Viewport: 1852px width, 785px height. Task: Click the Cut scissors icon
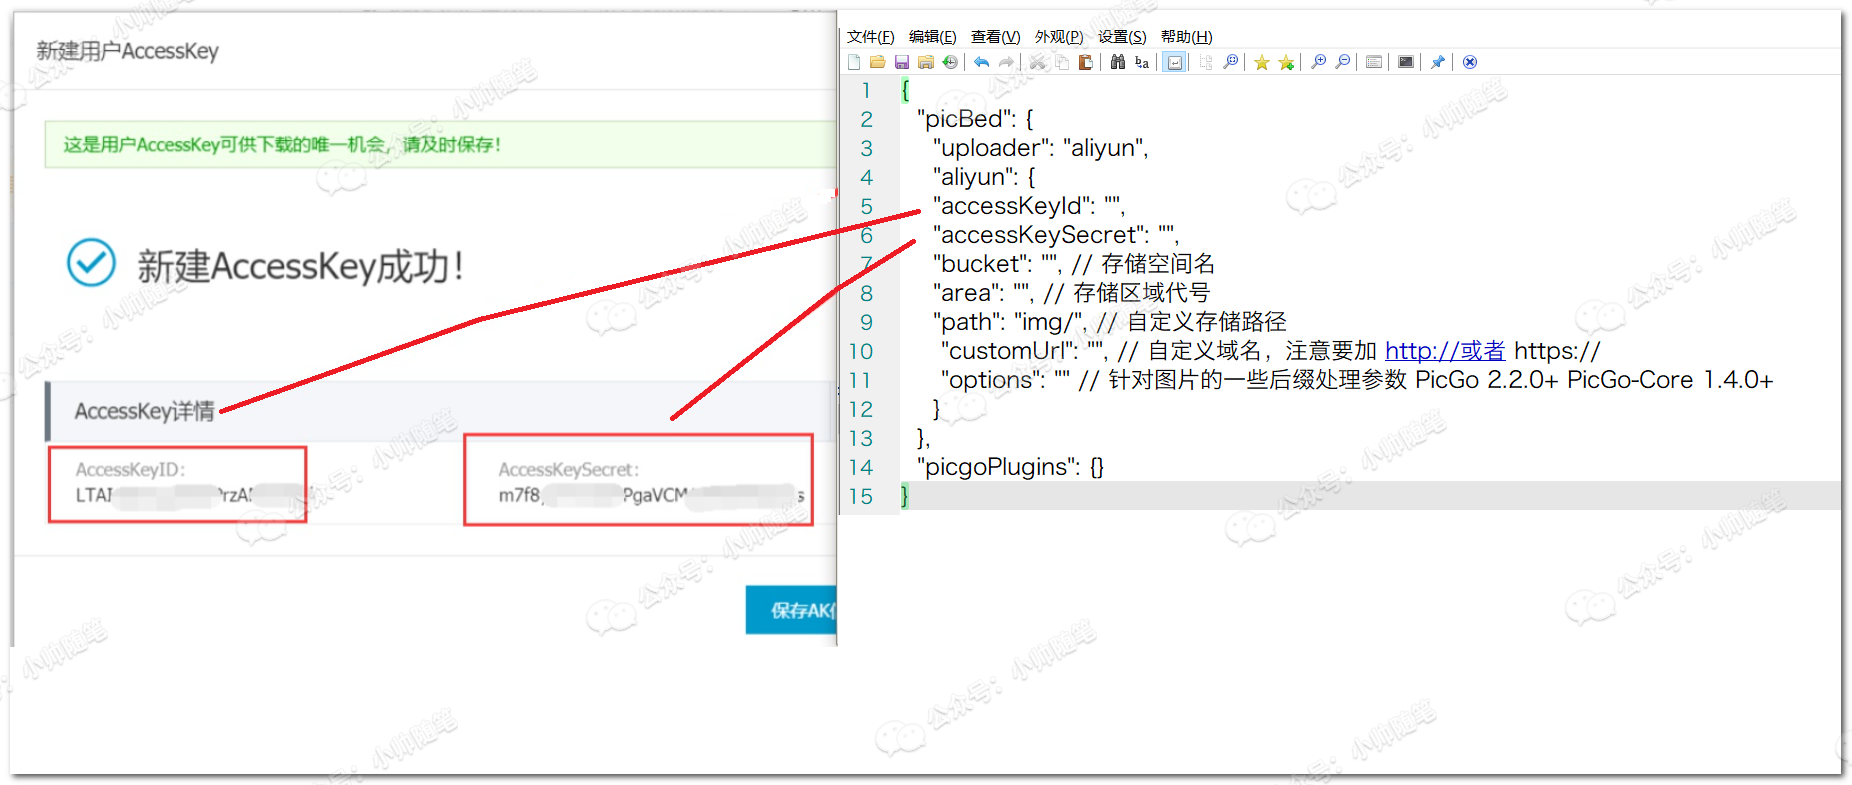(x=1037, y=62)
